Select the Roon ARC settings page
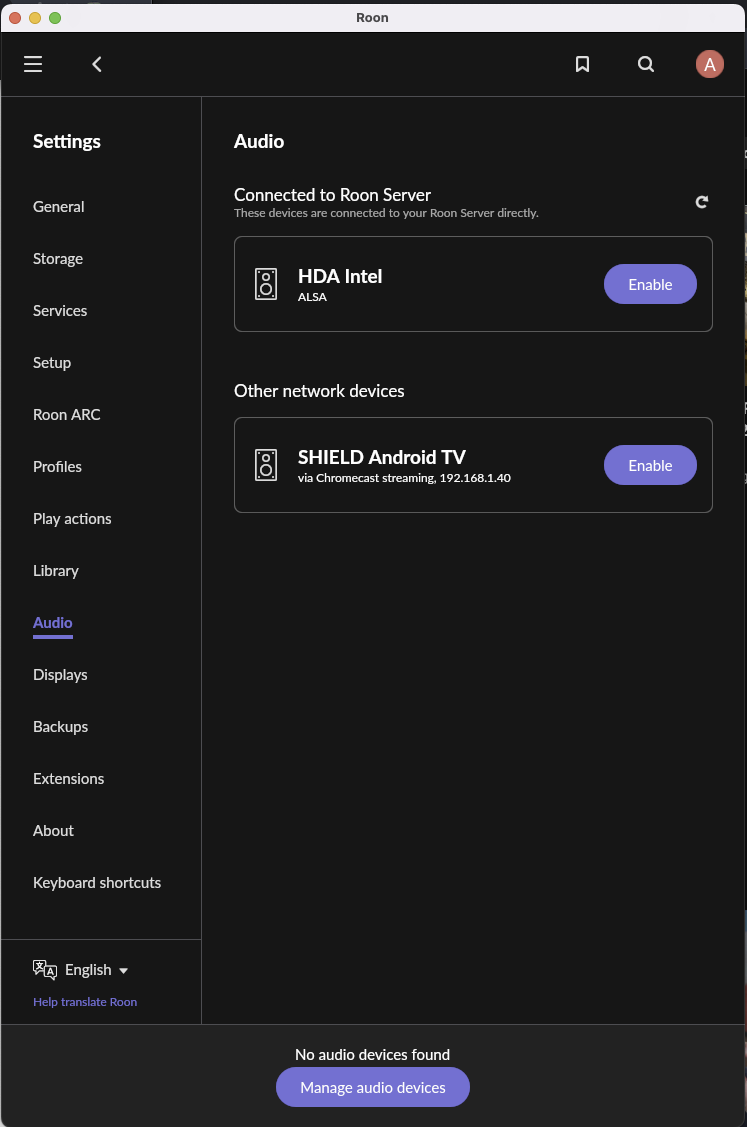Screen dimensions: 747x1127 click(67, 415)
